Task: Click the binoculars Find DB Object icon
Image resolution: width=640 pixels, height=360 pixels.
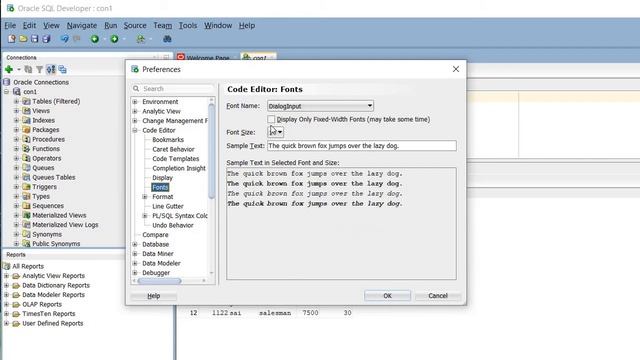Action: [167, 39]
